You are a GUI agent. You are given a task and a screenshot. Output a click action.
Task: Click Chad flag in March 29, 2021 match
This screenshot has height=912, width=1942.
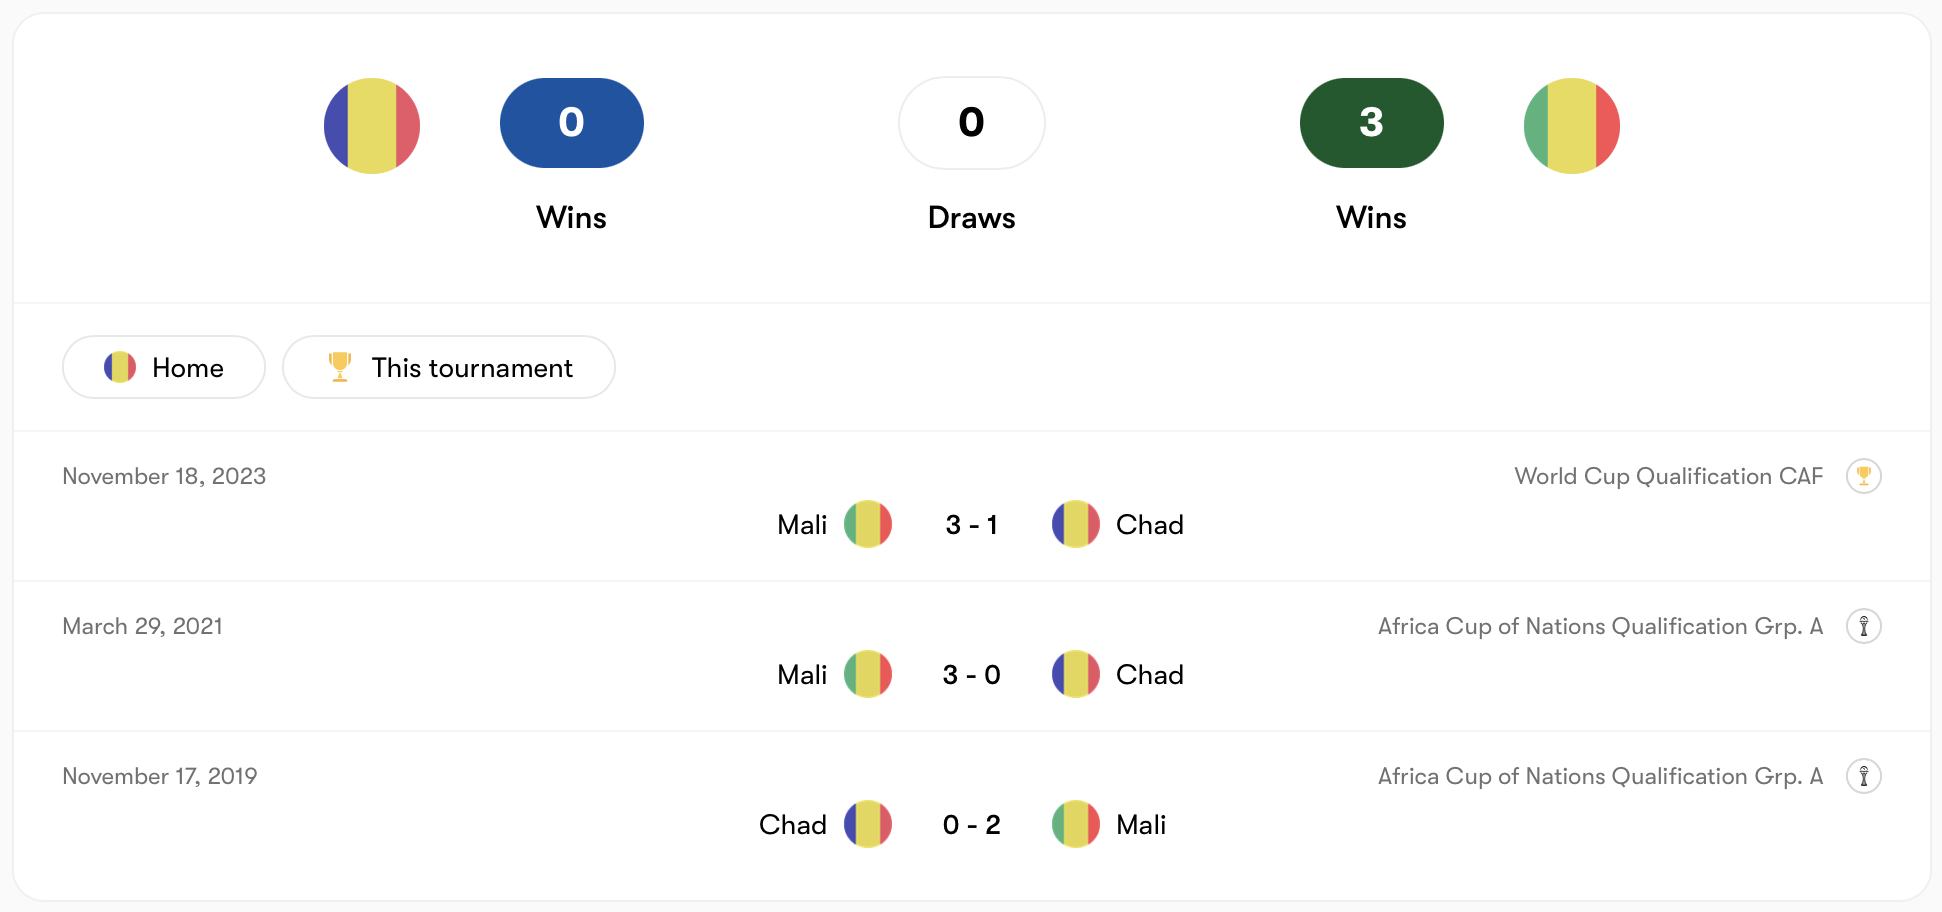click(x=1075, y=674)
